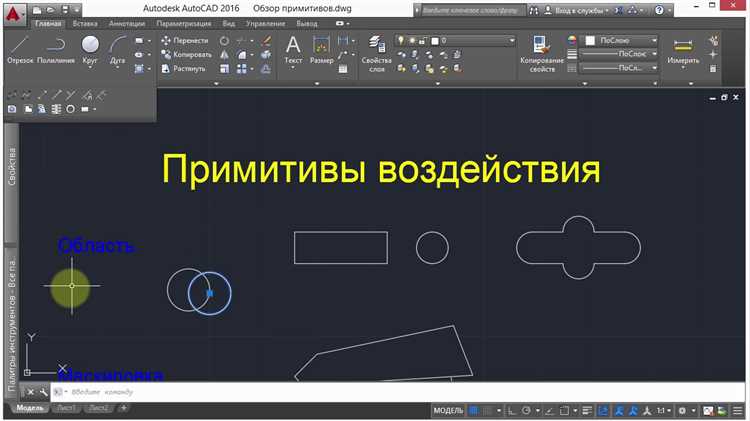
Task: Select the Дуга (Arc) tool
Action: tap(117, 50)
